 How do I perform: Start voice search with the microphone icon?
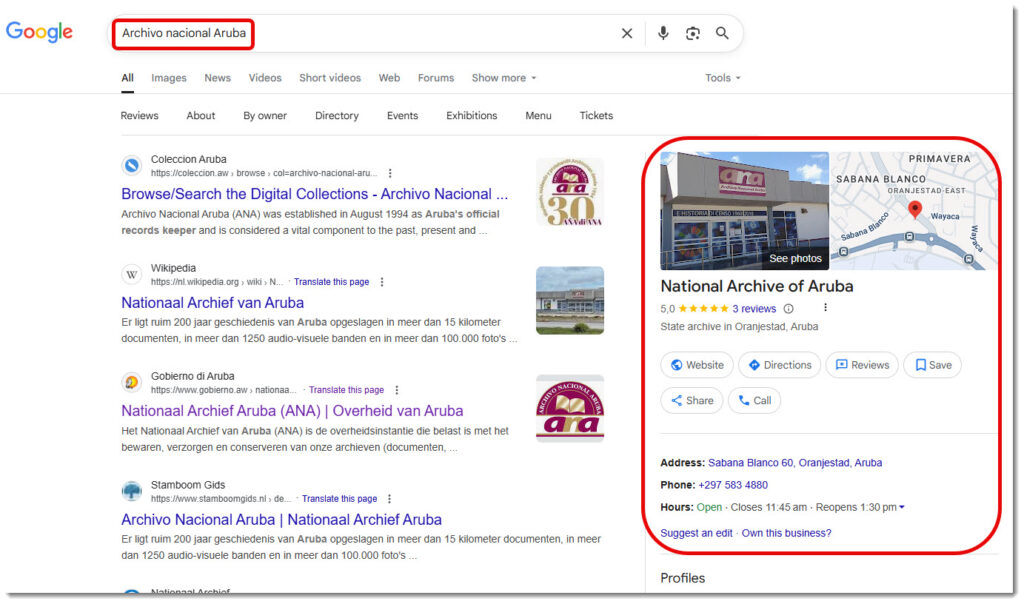point(663,33)
